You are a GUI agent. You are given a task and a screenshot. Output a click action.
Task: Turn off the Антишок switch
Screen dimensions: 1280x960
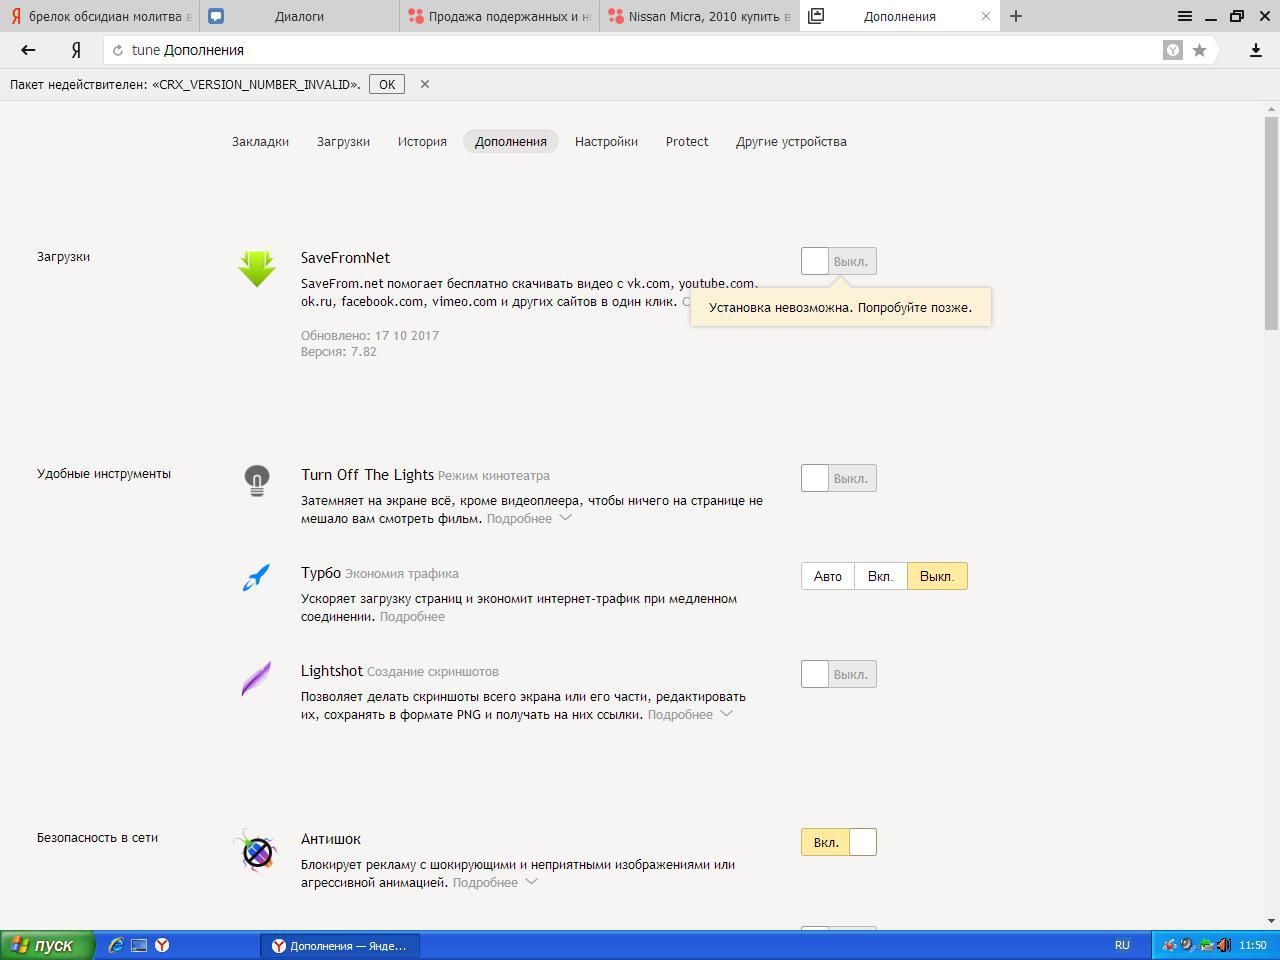pyautogui.click(x=839, y=842)
